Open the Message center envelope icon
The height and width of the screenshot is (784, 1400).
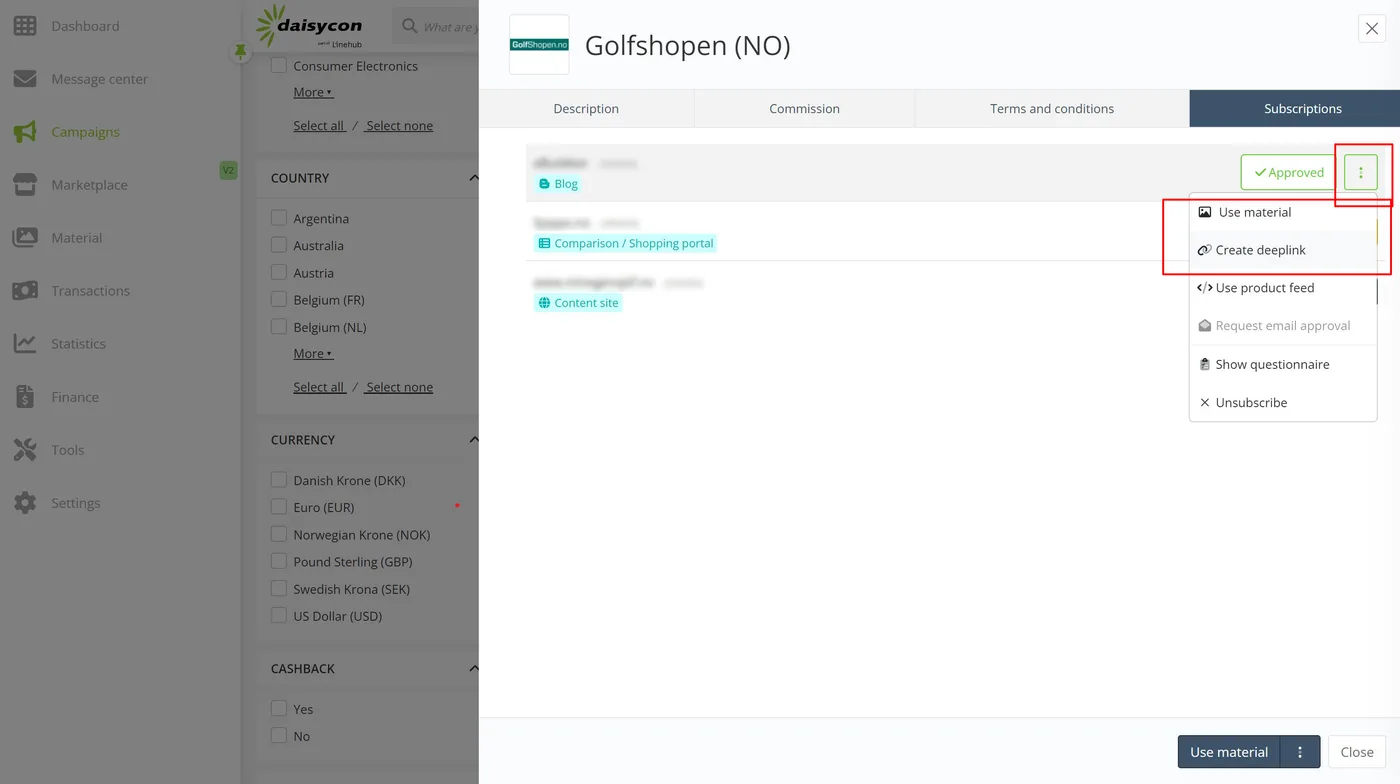pos(25,79)
